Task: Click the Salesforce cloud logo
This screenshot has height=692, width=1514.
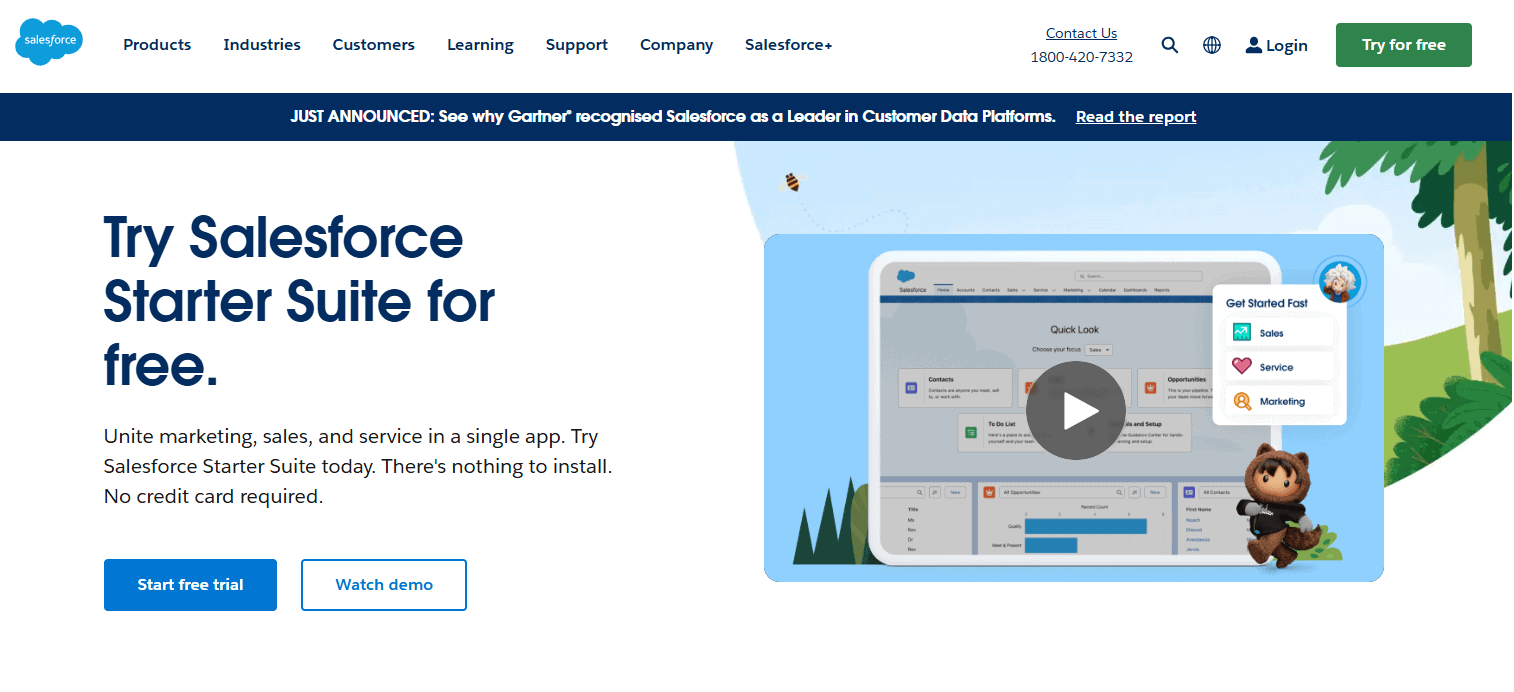Action: pos(49,42)
